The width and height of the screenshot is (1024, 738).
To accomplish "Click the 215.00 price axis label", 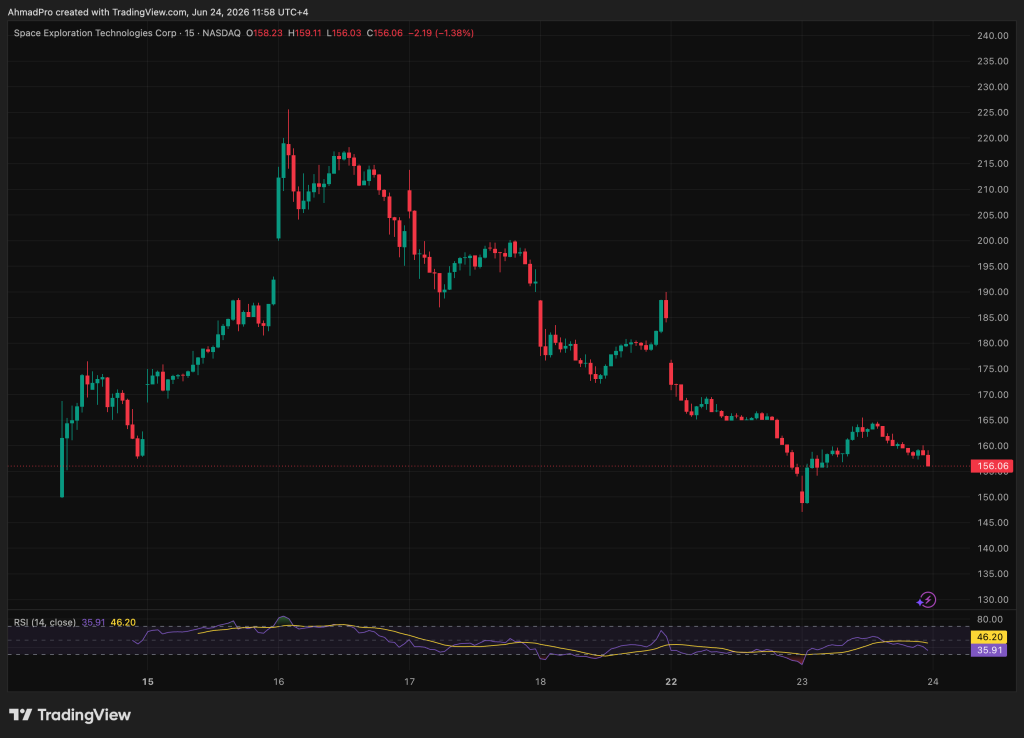I will tap(993, 164).
